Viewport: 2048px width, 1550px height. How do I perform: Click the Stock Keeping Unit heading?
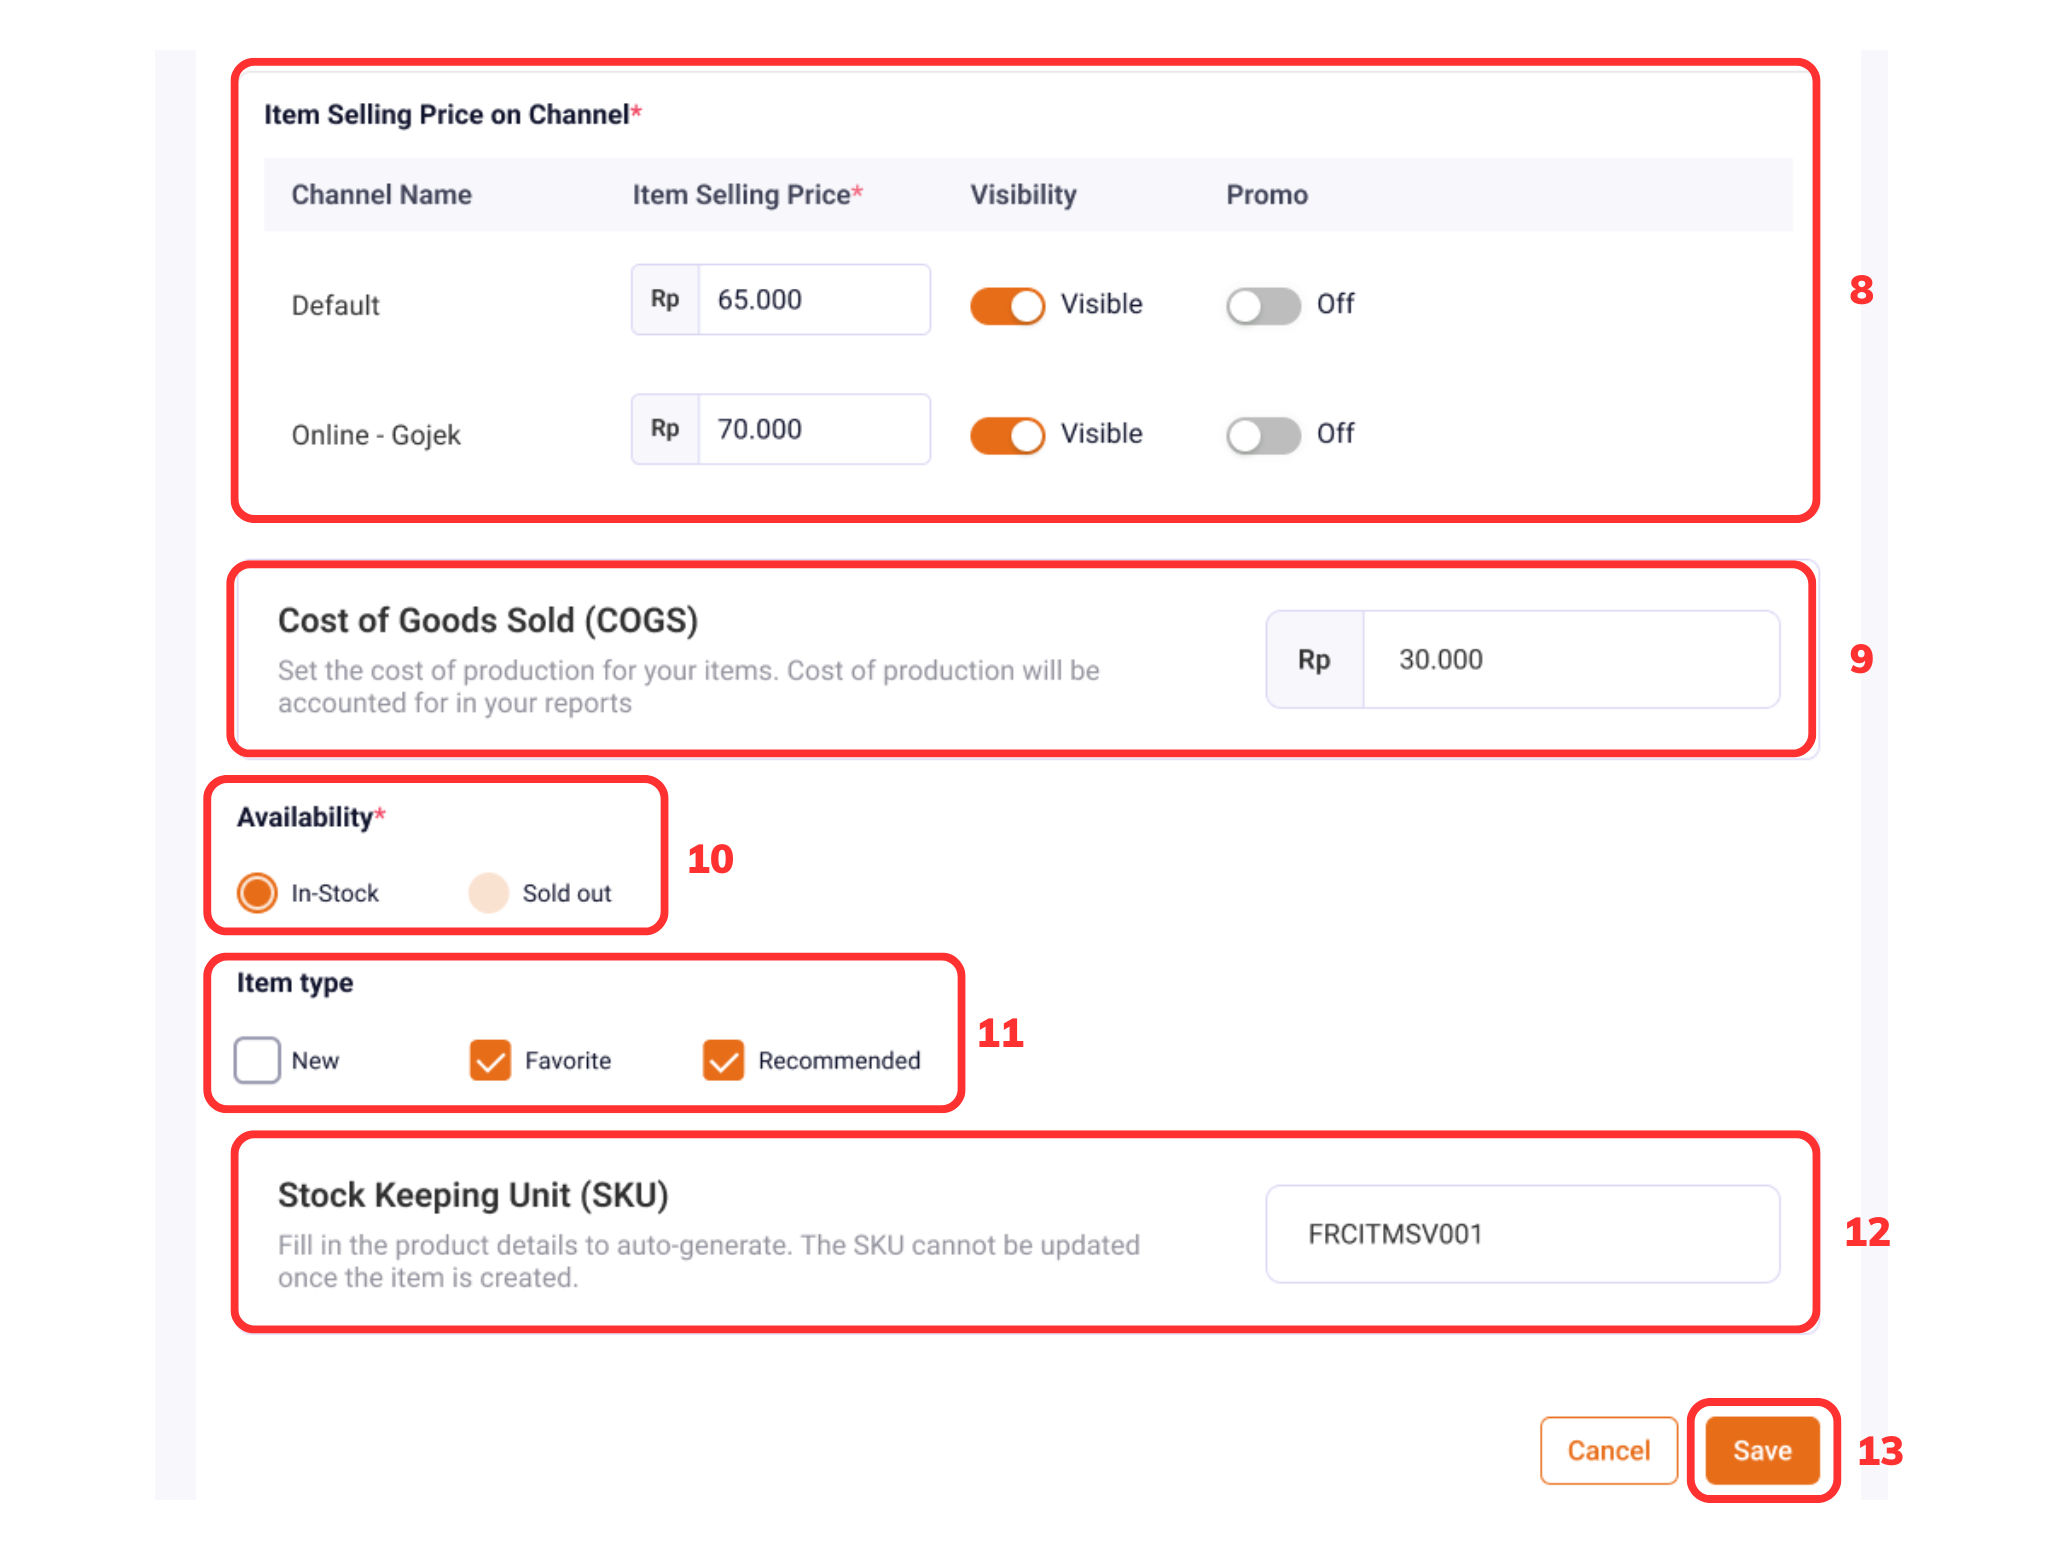(x=473, y=1194)
